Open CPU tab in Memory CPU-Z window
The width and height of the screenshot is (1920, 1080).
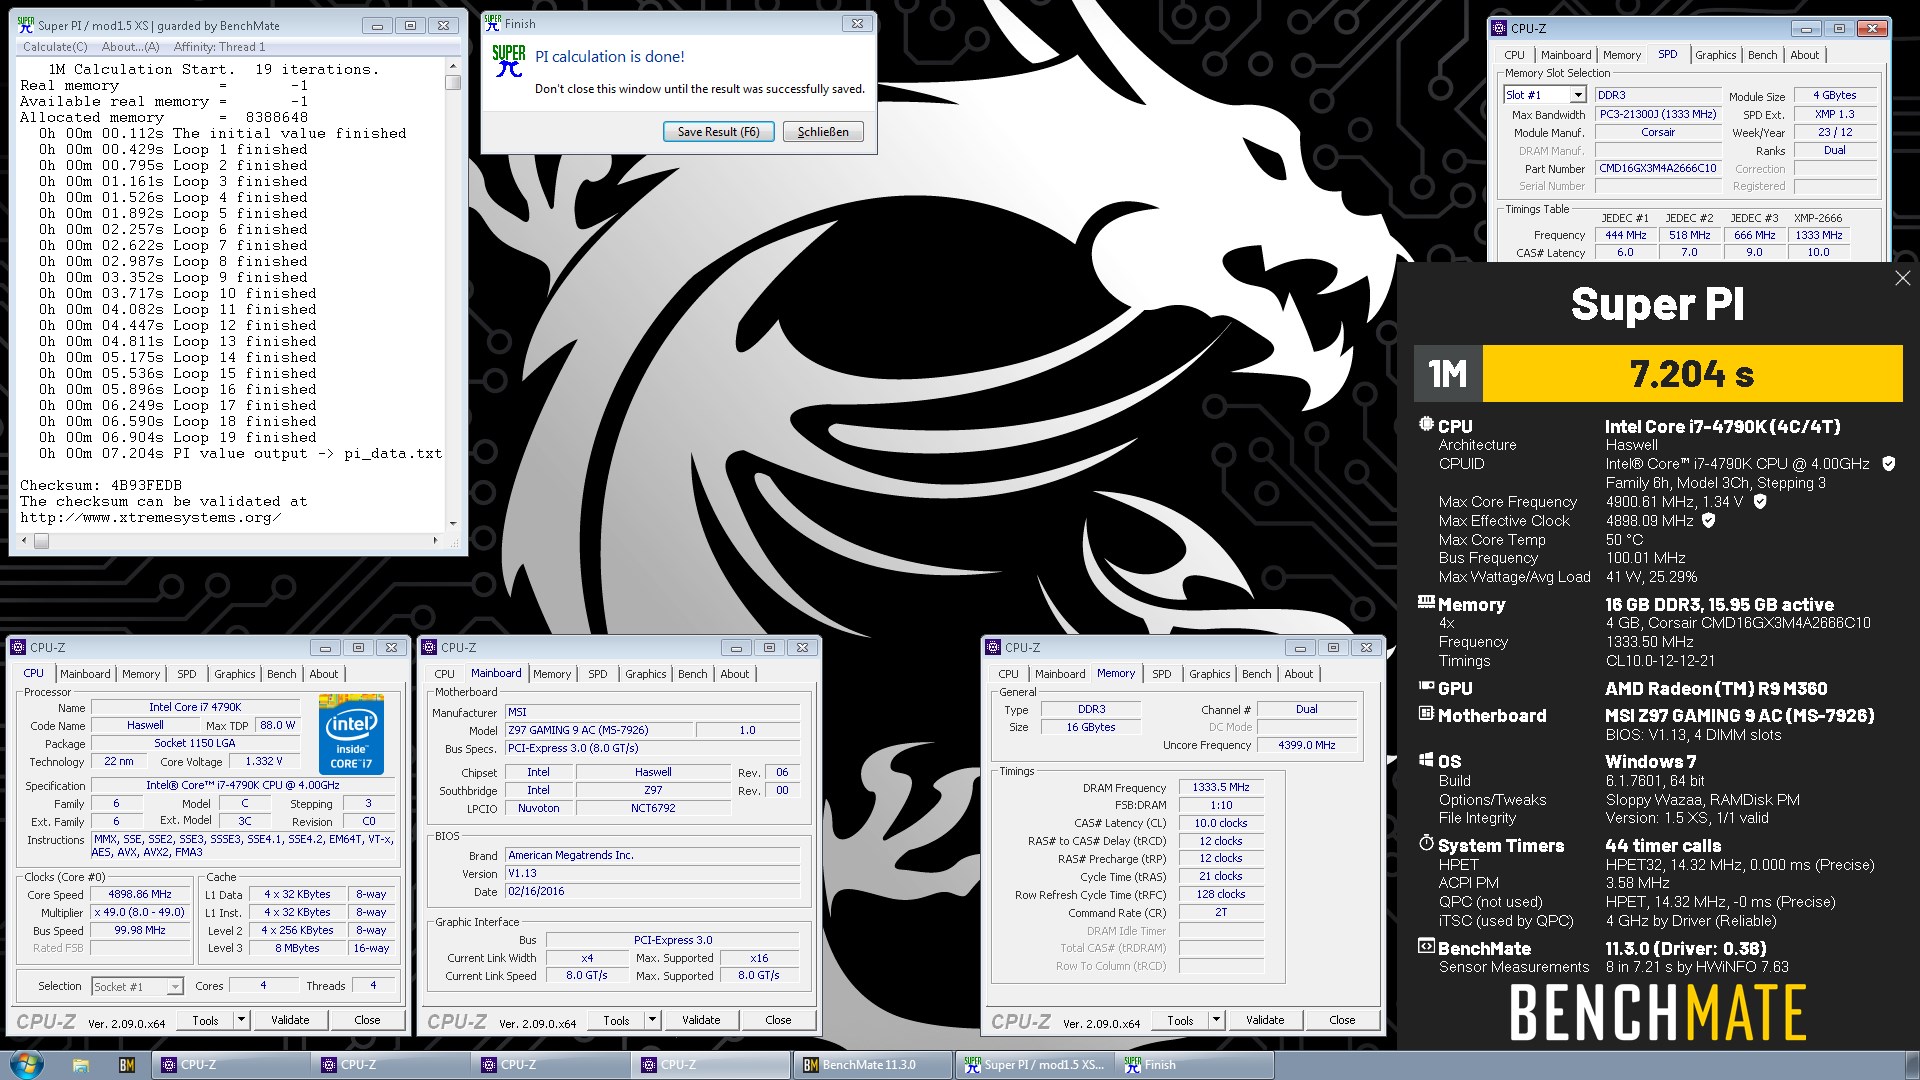pos(1008,674)
